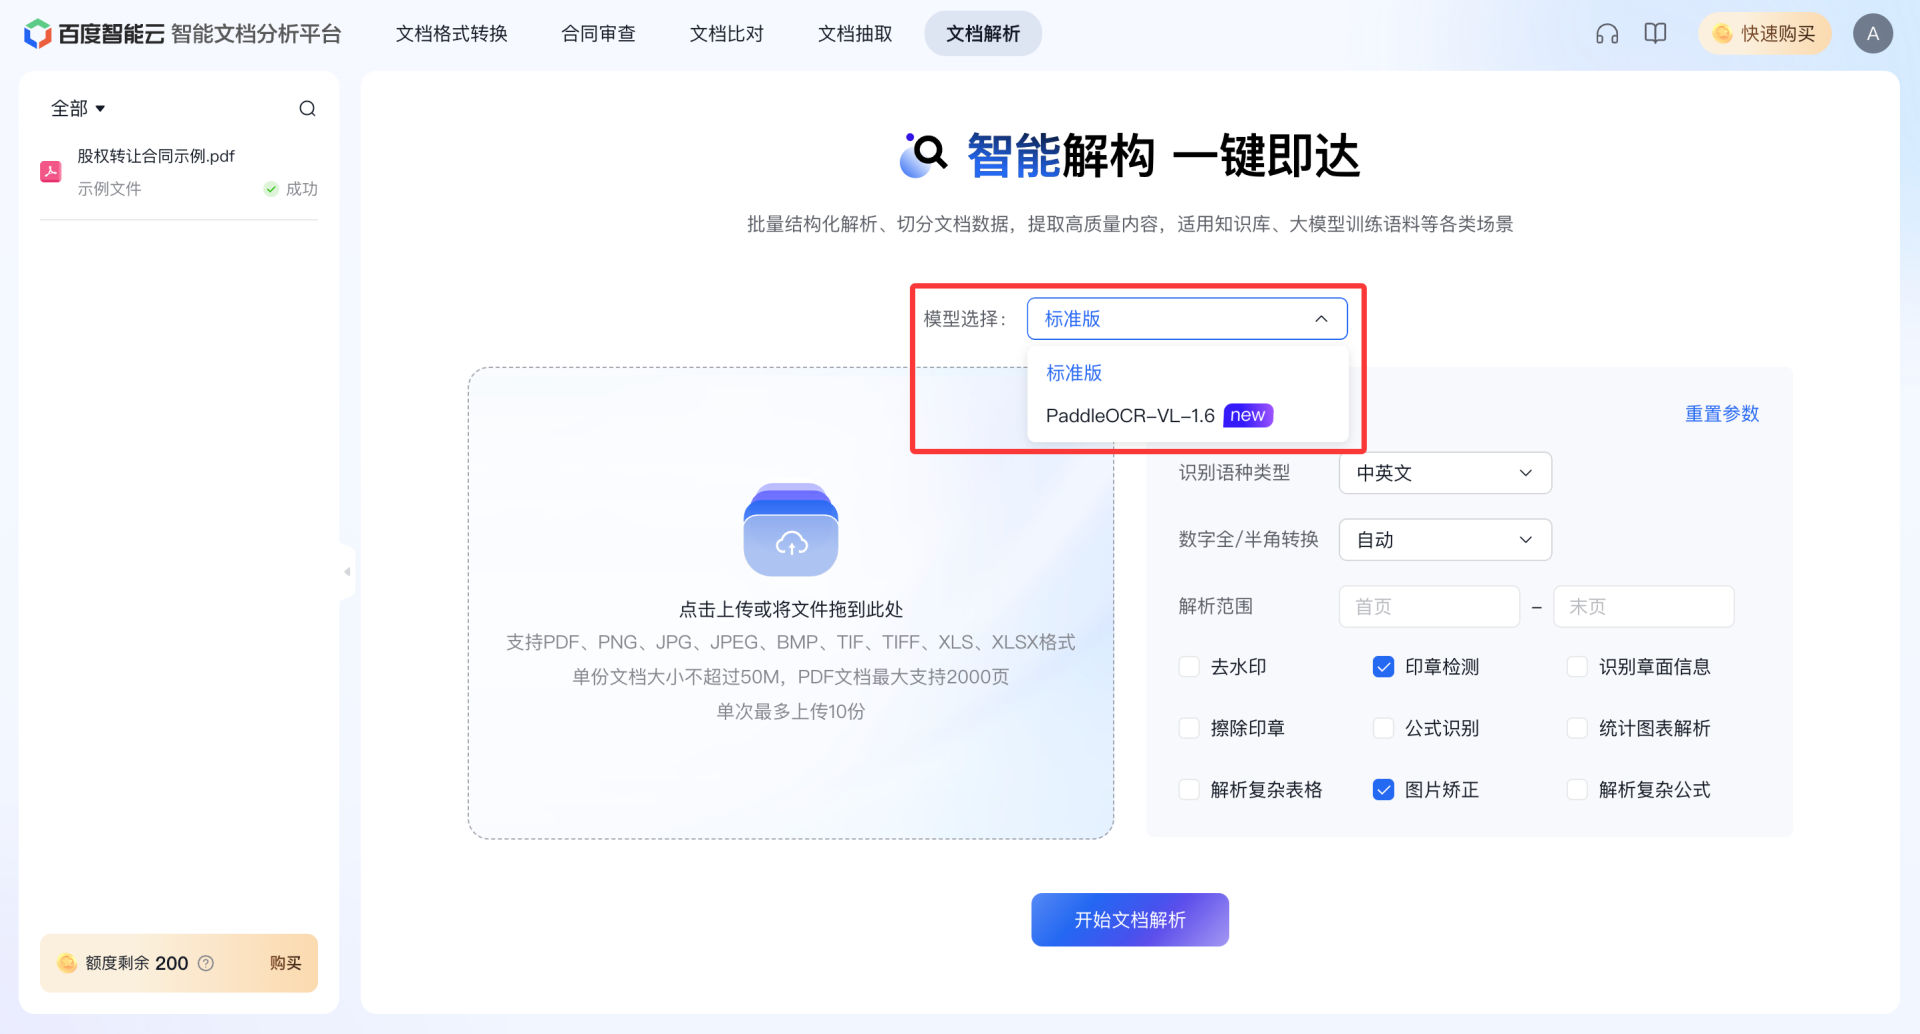Image resolution: width=1920 pixels, height=1034 pixels.
Task: Choose 标准版 from the model list
Action: (x=1187, y=373)
